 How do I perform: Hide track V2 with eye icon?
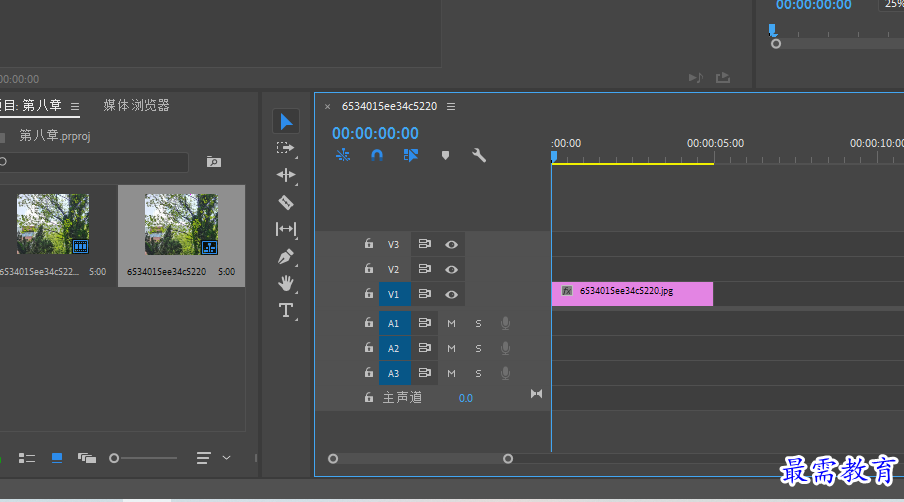451,269
